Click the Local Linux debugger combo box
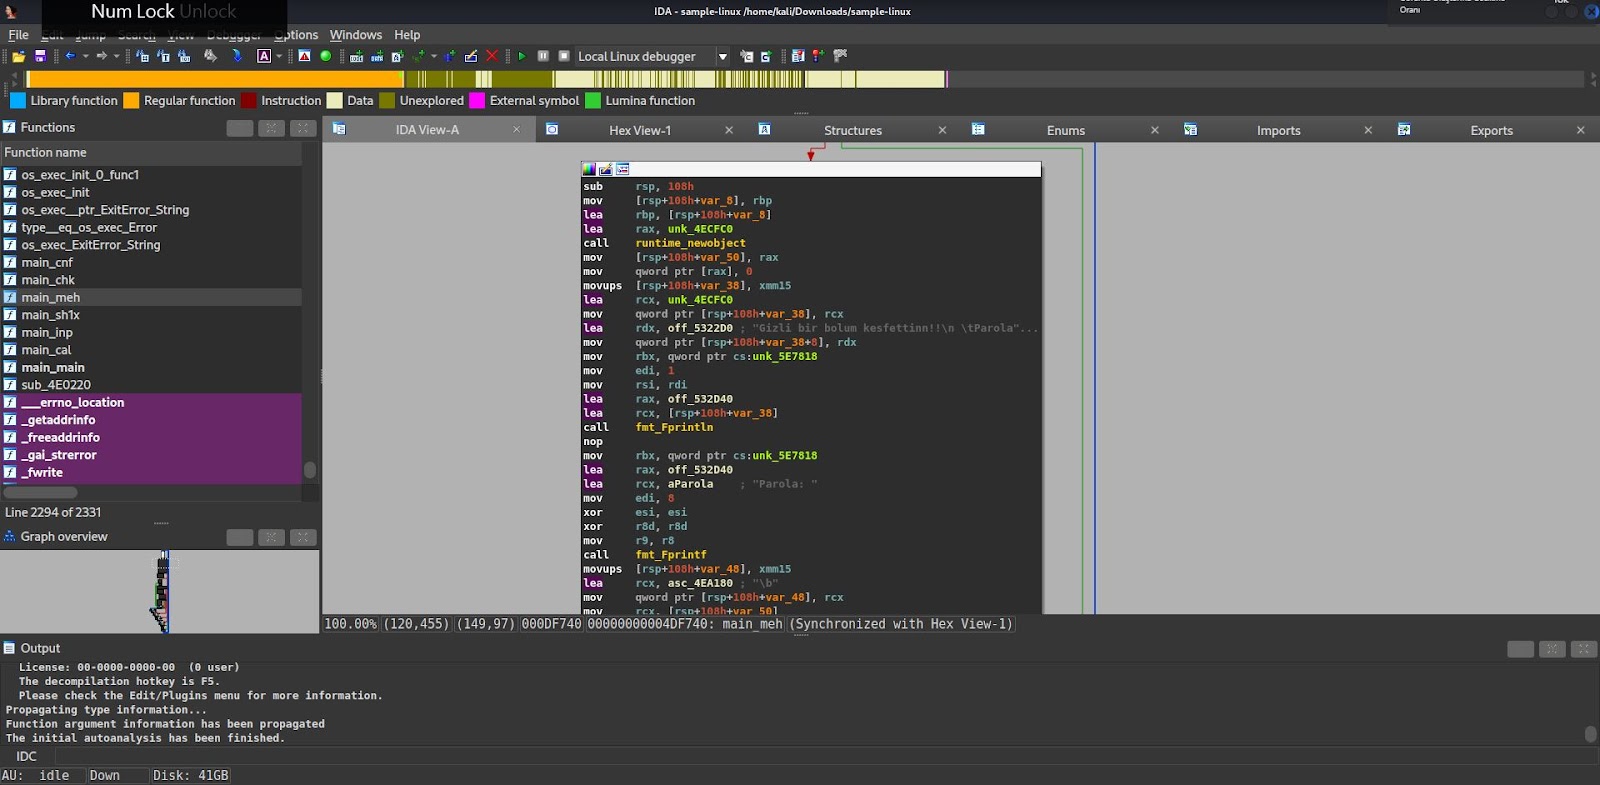The height and width of the screenshot is (785, 1600). click(652, 57)
